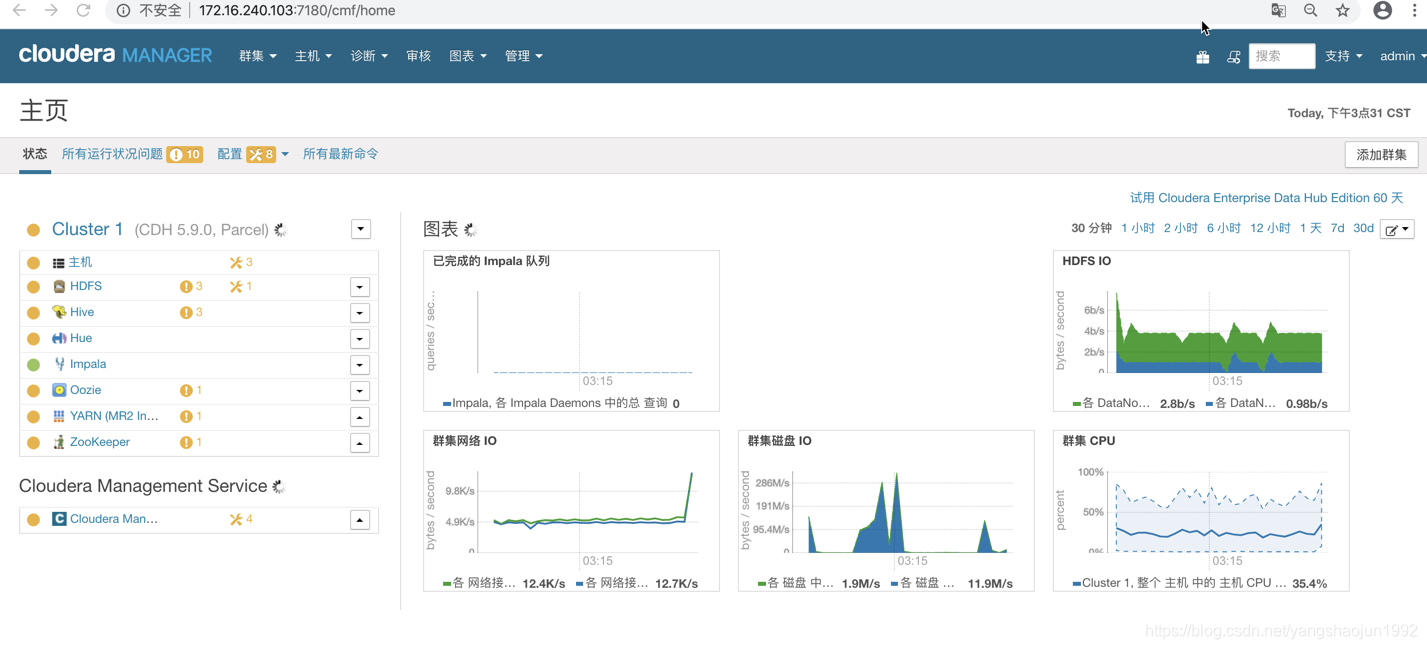Click the browser back arrow
This screenshot has height=649, width=1427.
19,10
